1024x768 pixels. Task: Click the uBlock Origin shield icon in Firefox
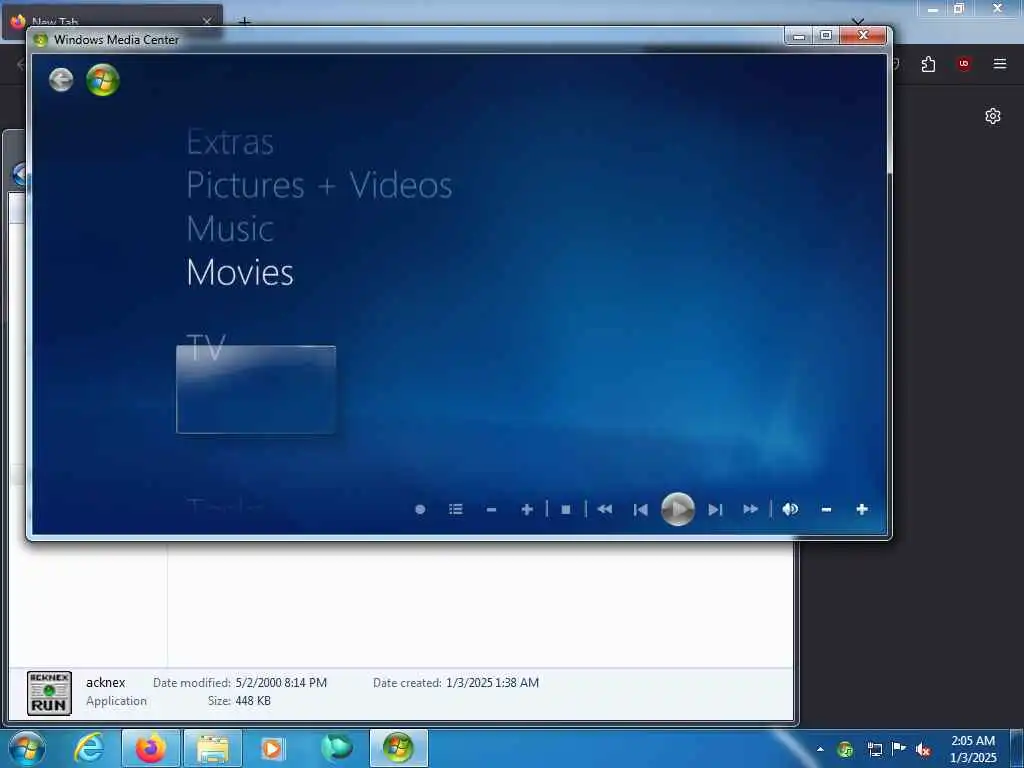pos(964,64)
